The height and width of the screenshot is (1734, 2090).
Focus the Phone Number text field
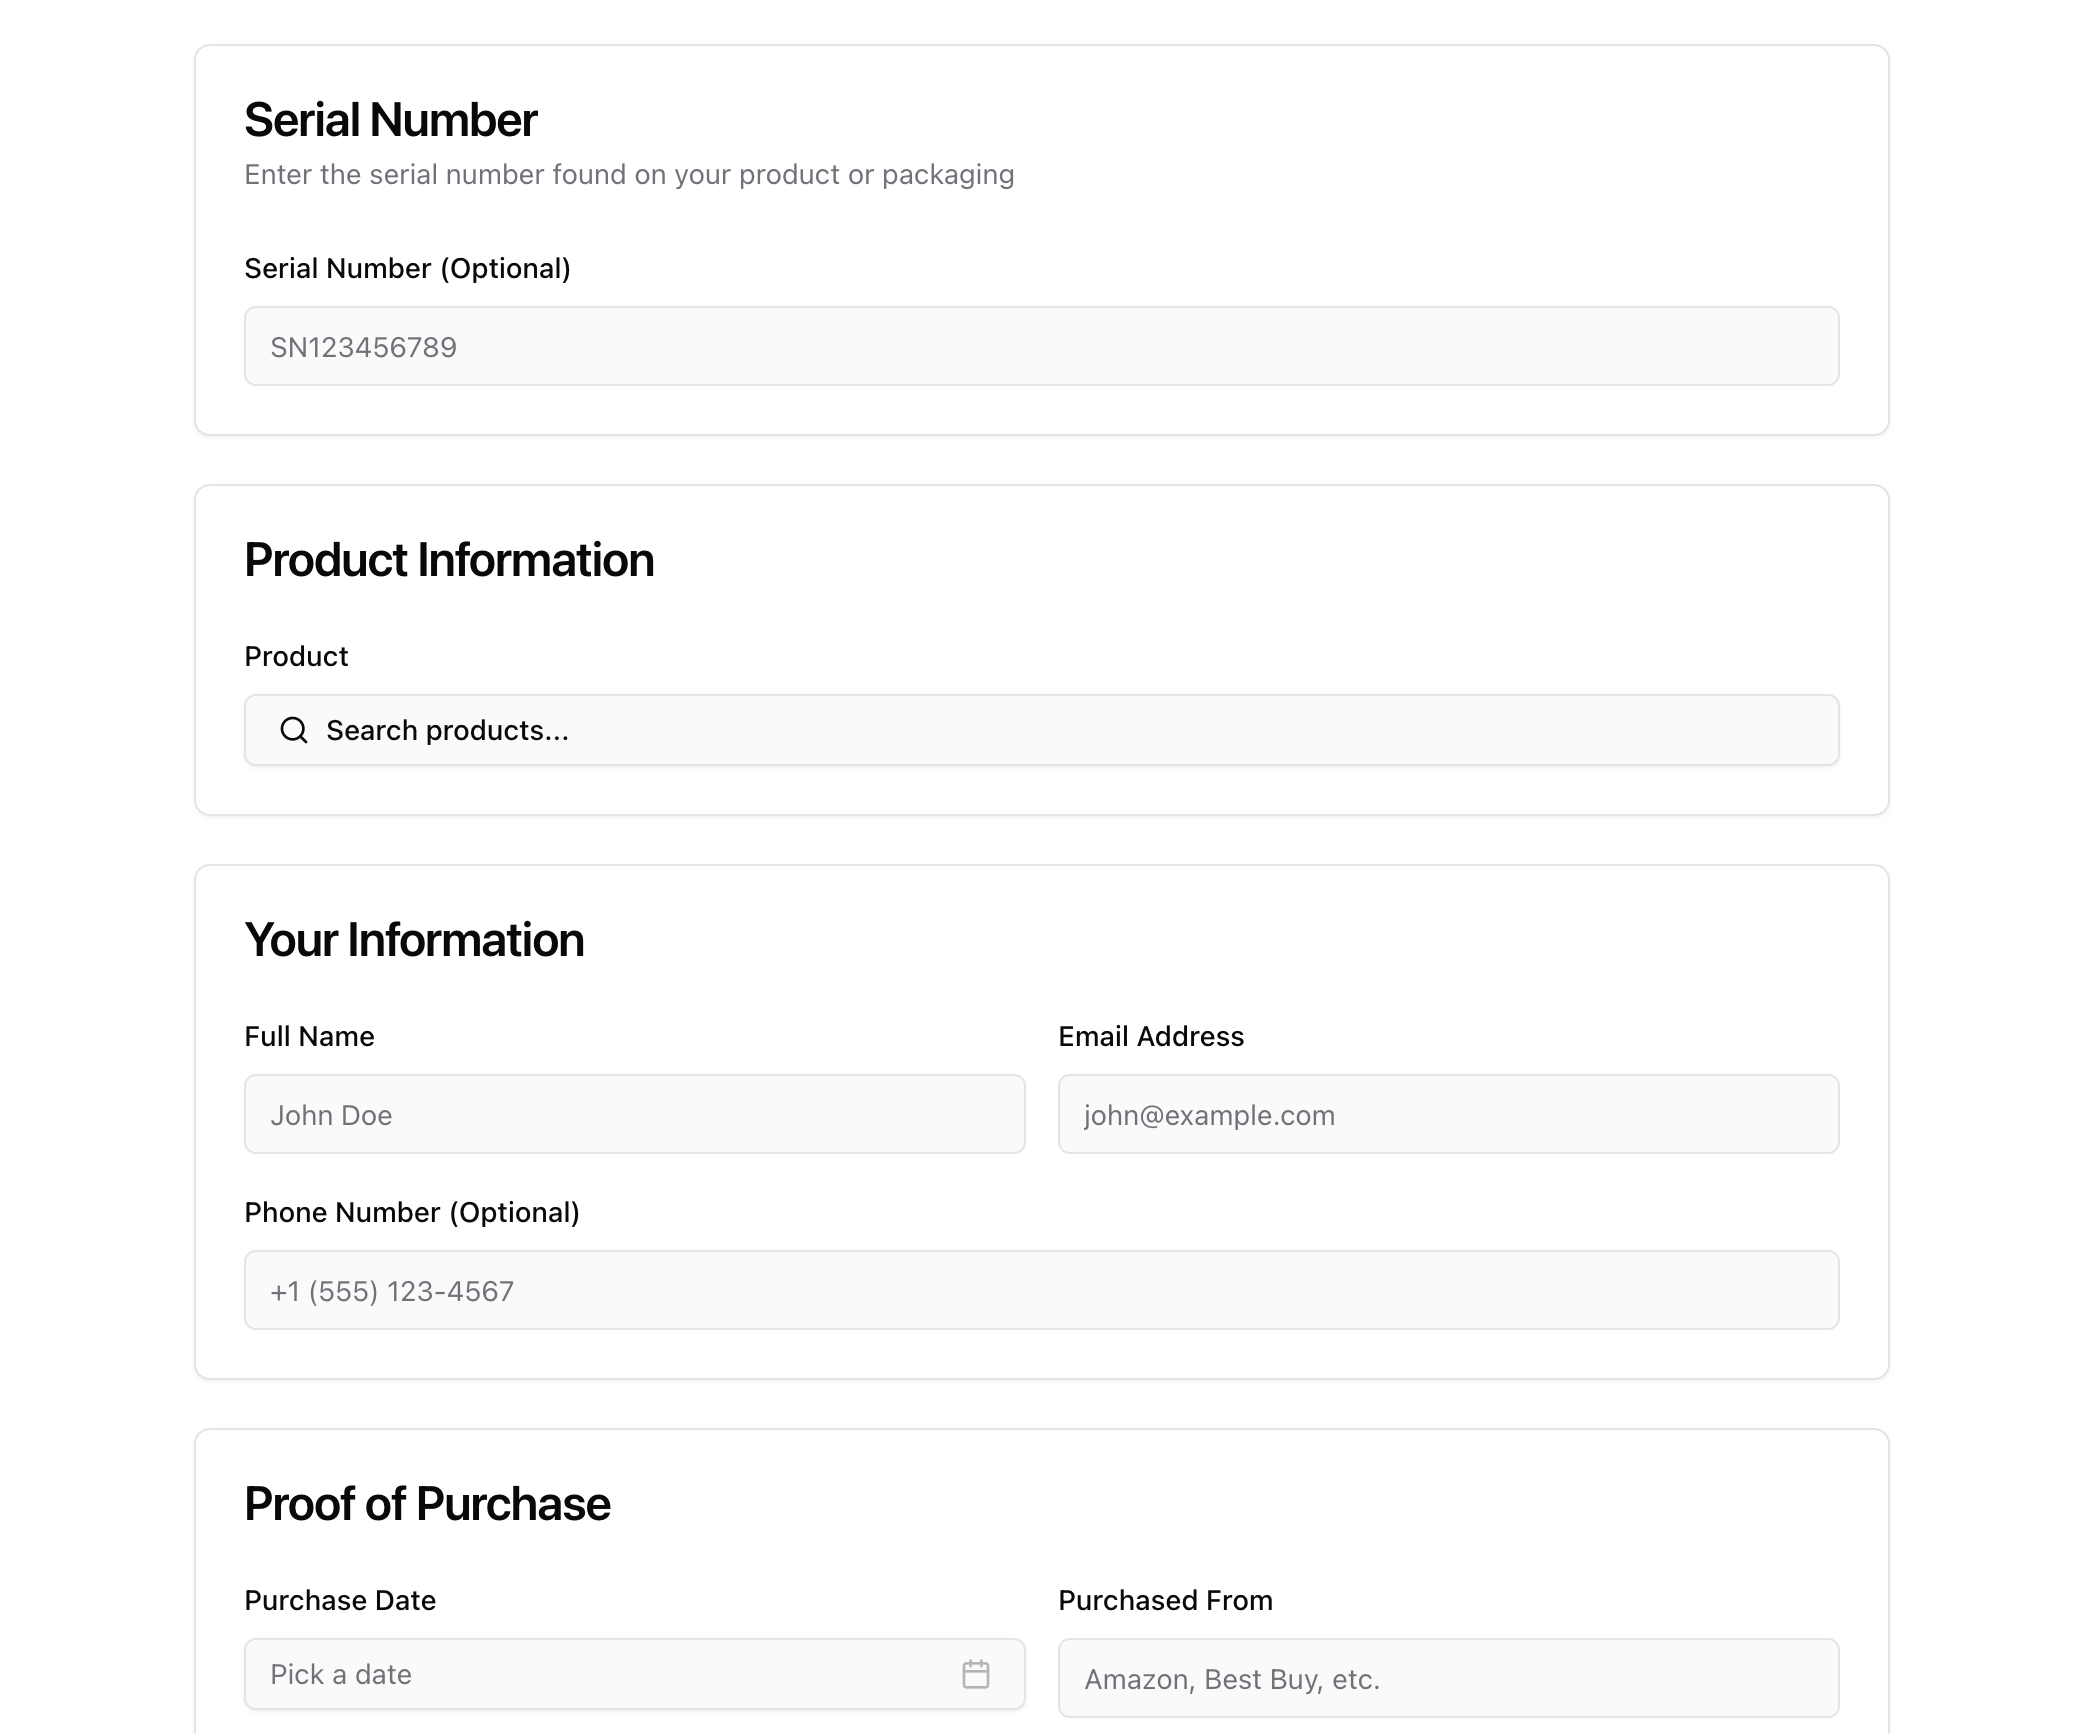(1040, 1290)
